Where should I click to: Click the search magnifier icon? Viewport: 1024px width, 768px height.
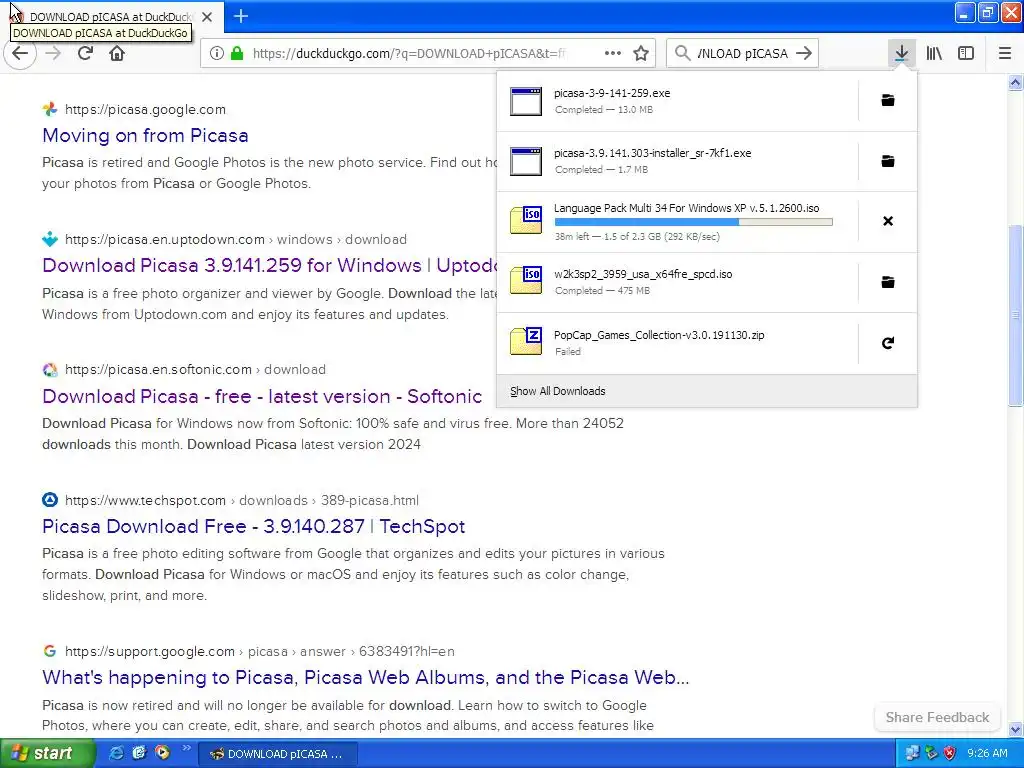(x=682, y=54)
